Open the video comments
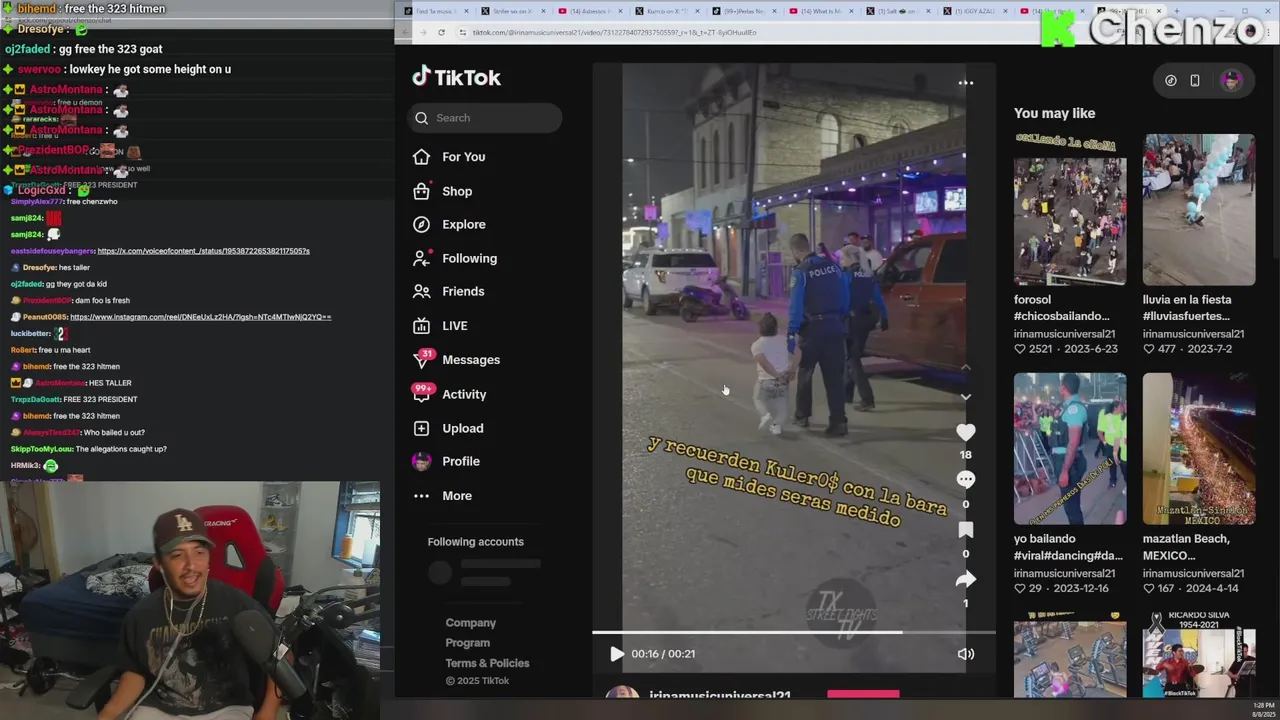 coord(965,480)
